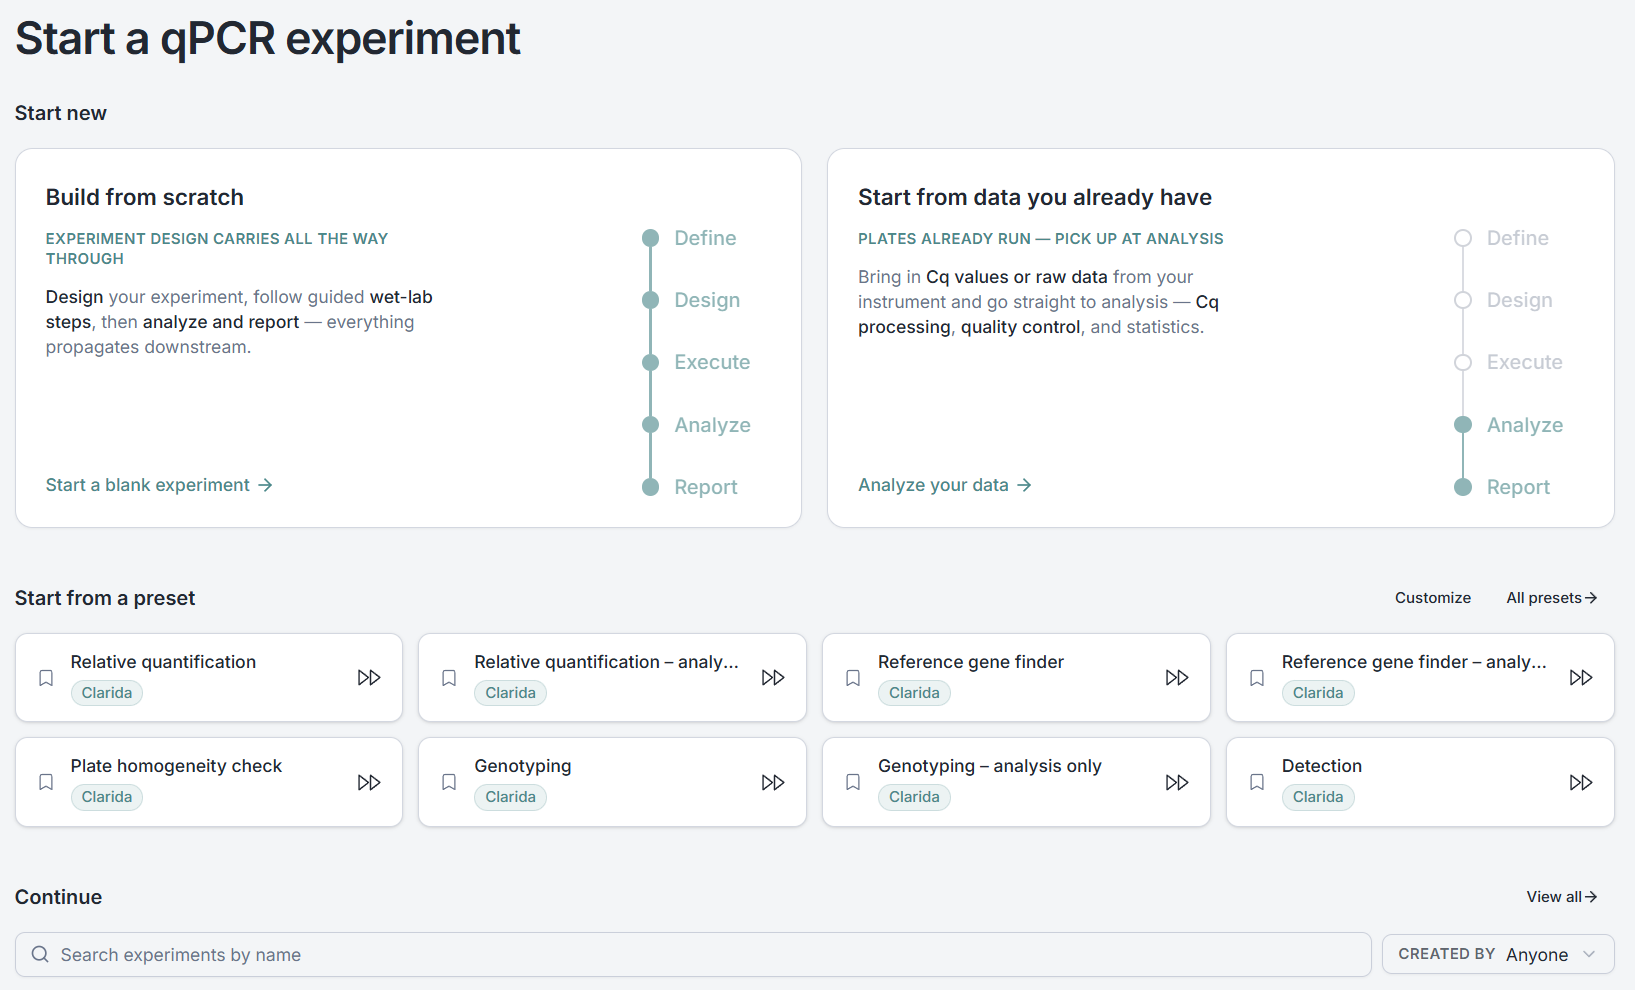Click Clarida tag under Relative quantification
Screen dimensions: 1635x990
pyautogui.click(x=107, y=693)
